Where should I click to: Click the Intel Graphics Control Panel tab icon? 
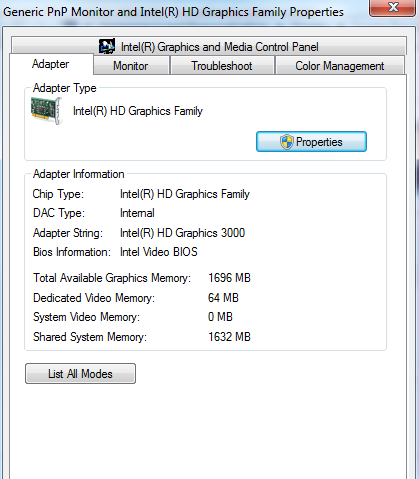[x=107, y=46]
